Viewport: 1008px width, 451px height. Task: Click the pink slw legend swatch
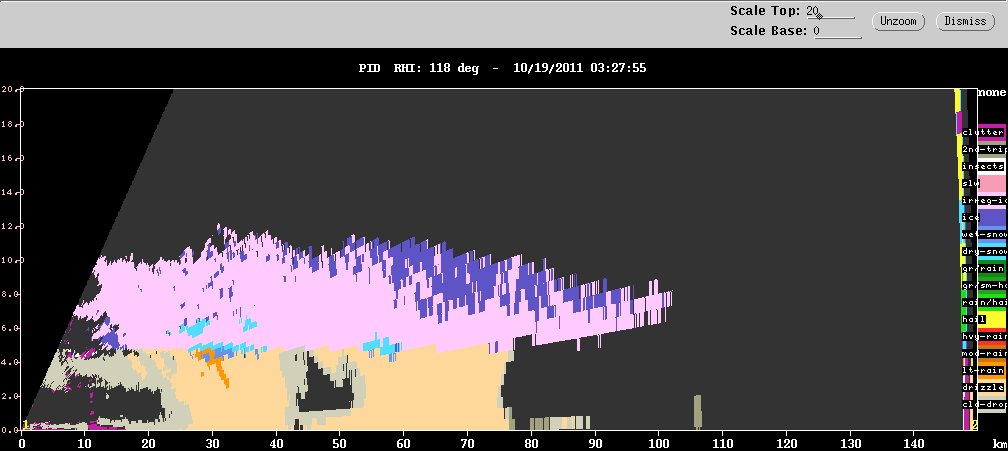pyautogui.click(x=993, y=184)
